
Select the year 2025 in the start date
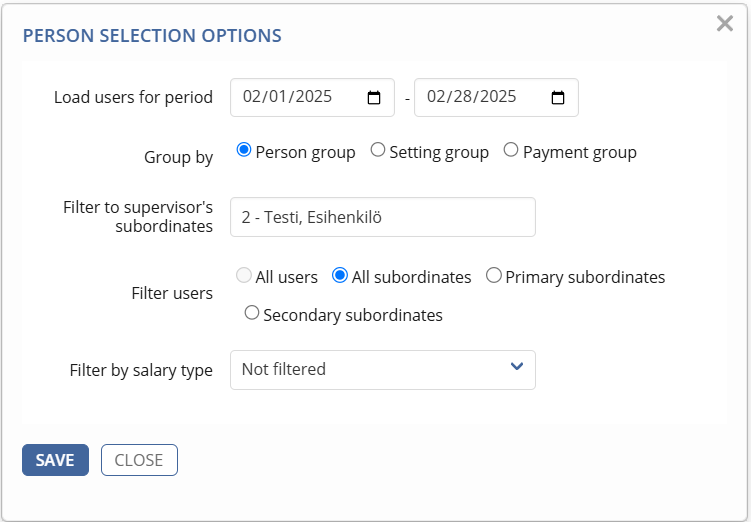(313, 97)
